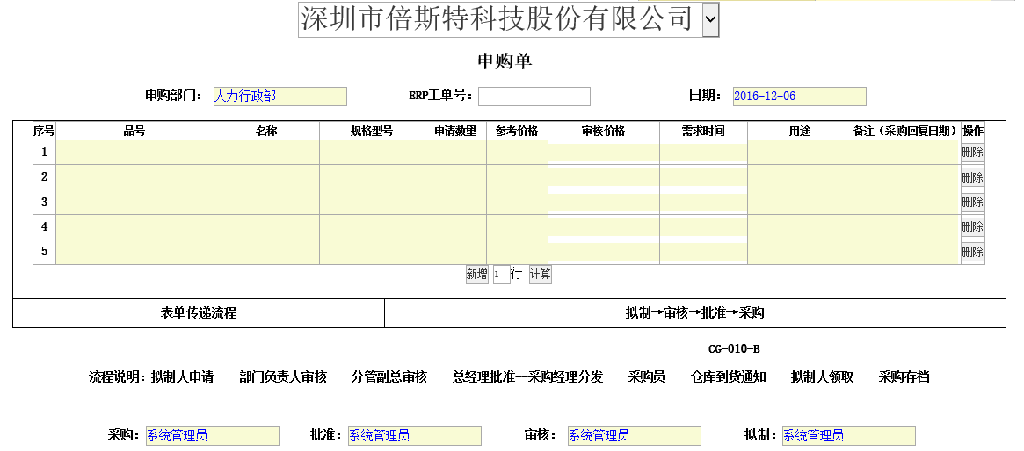Delete row 3 with its 删除 button

click(x=972, y=202)
